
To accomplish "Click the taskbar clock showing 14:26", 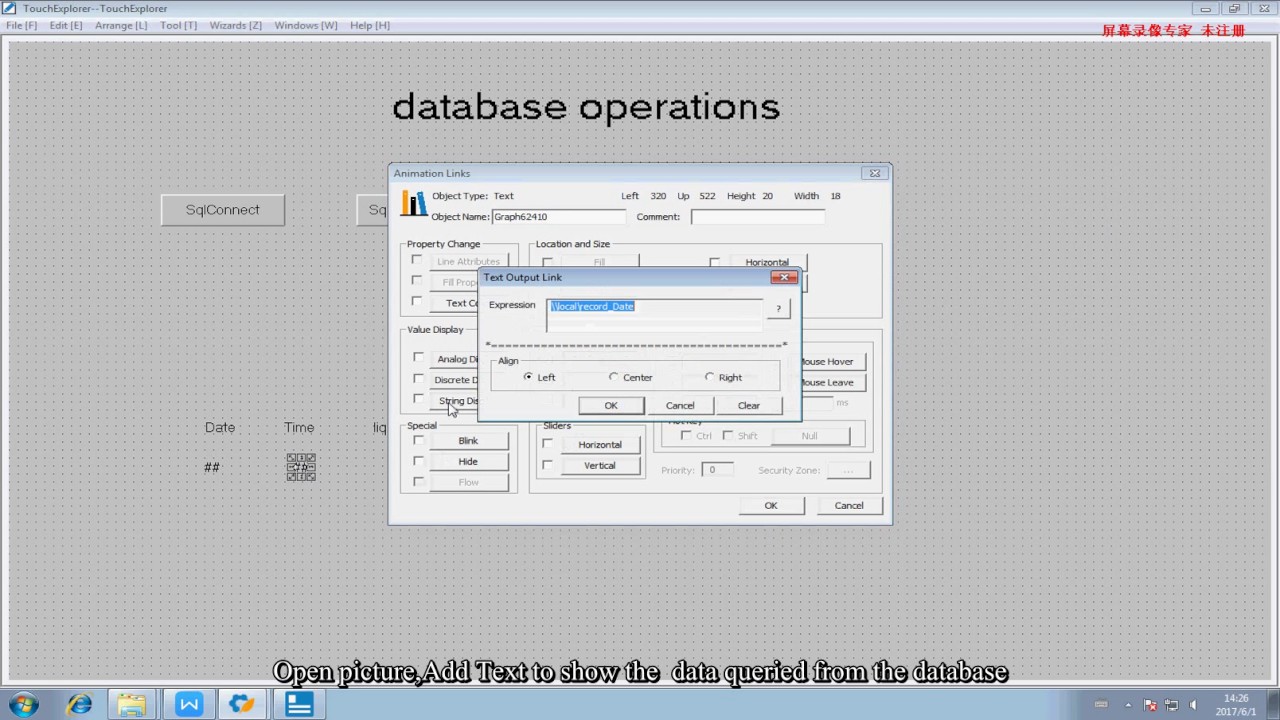I will tap(1236, 705).
